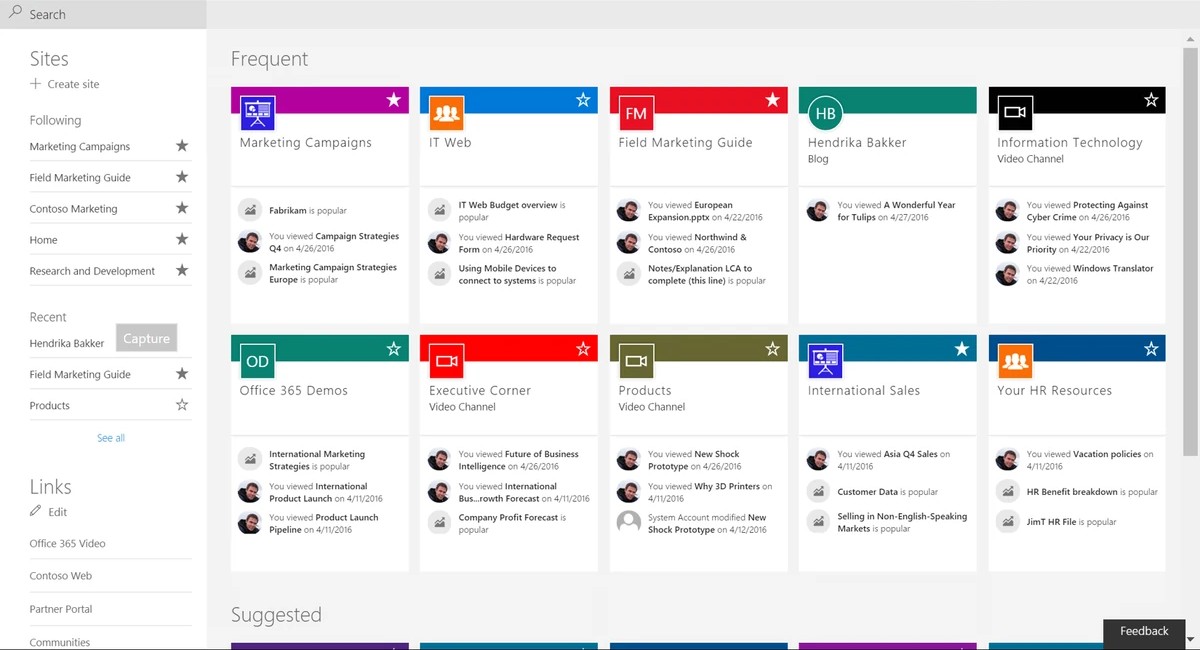Viewport: 1200px width, 650px height.
Task: Follow IT Web using its star
Action: 583,100
